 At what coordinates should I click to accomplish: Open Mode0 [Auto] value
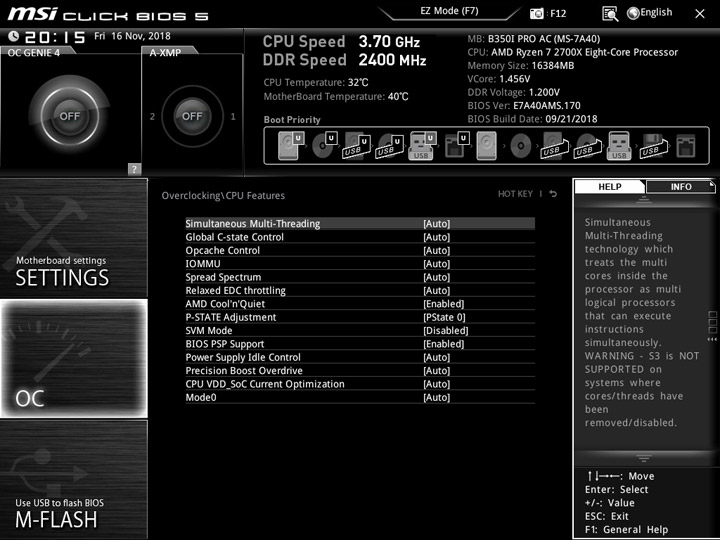point(437,397)
